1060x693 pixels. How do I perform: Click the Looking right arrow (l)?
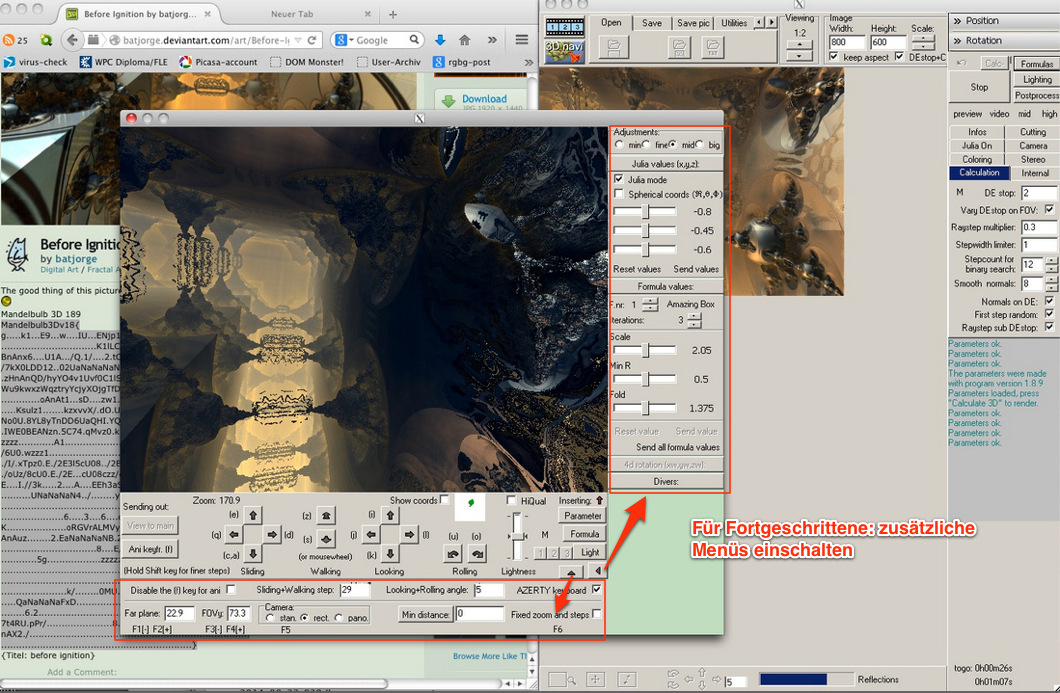(409, 534)
